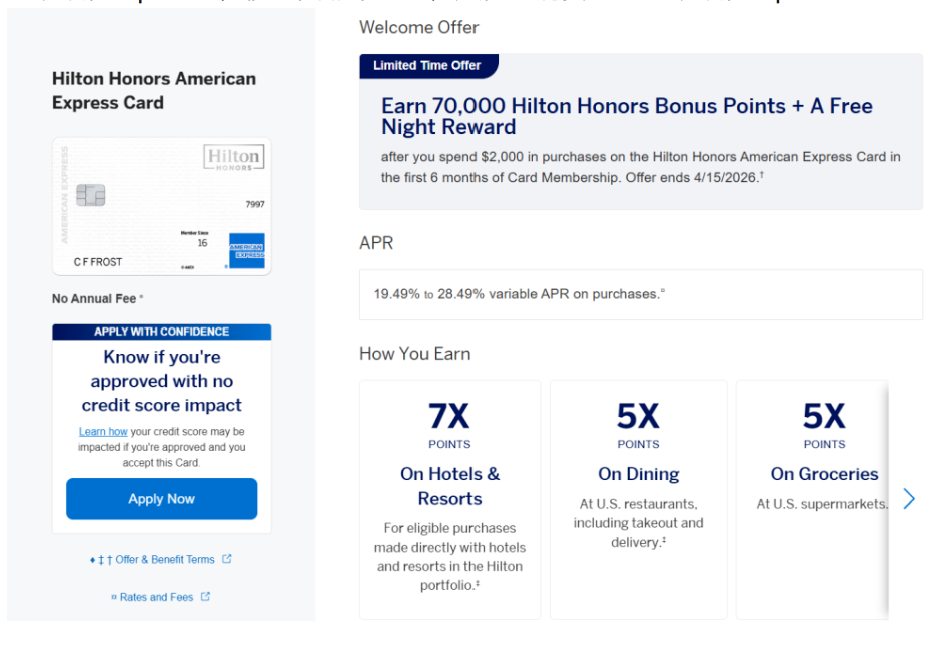The height and width of the screenshot is (656, 944).
Task: Select the 7X Points Hotels & Resorts tile
Action: 449,499
